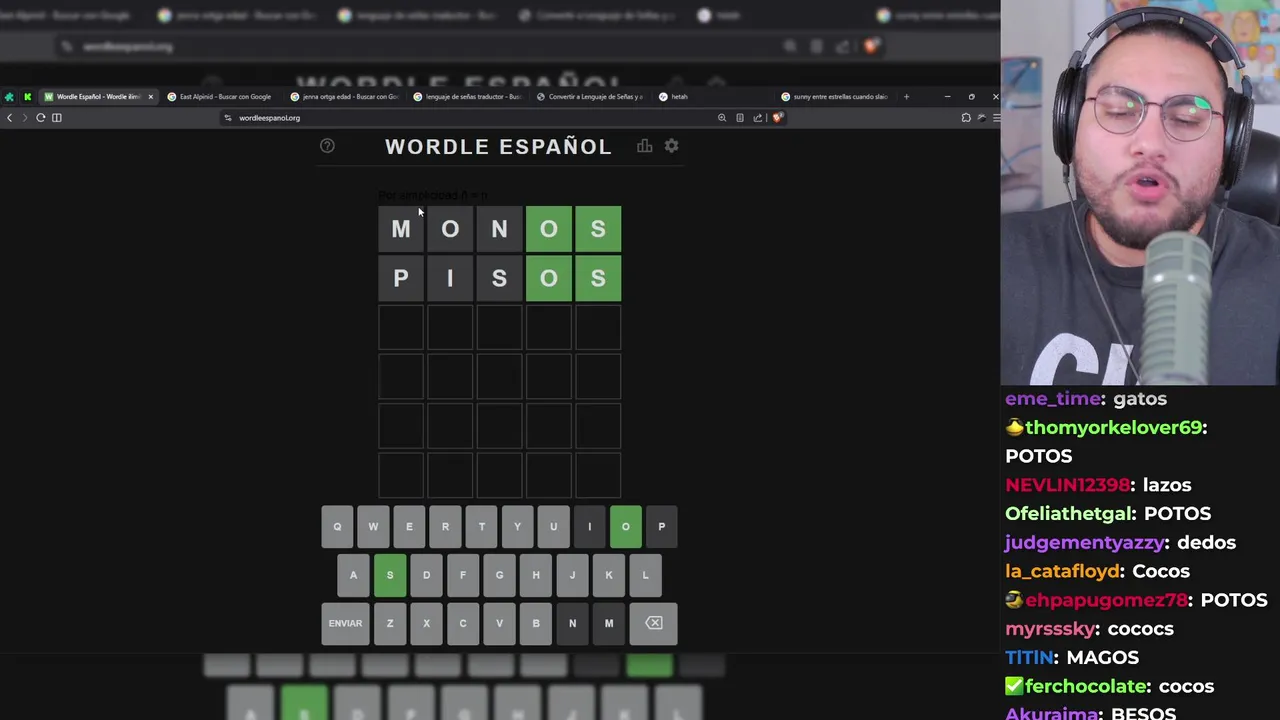The width and height of the screenshot is (1280, 720).
Task: Tap the Q key on the keyboard
Action: click(x=337, y=527)
